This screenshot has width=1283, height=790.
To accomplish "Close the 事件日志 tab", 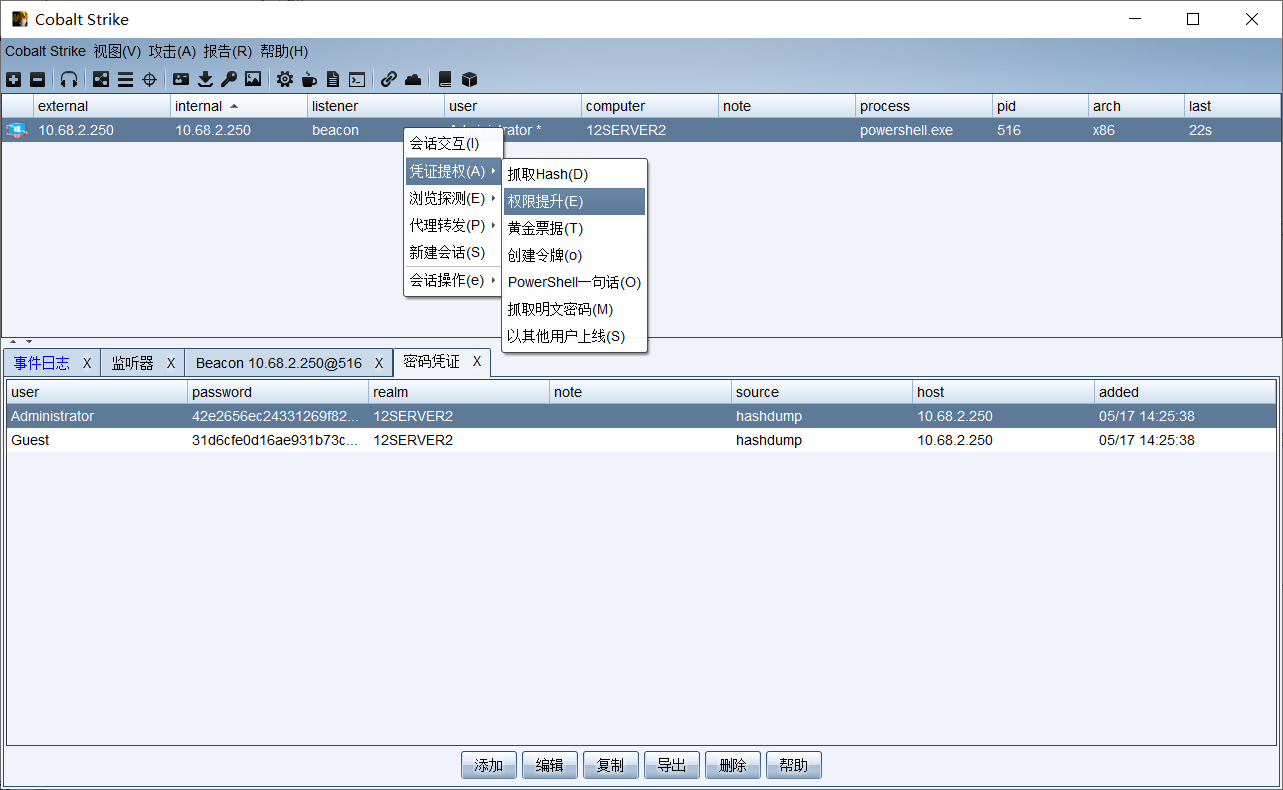I will (87, 363).
